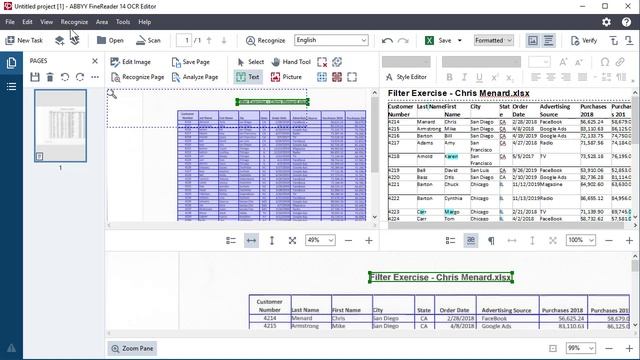Click fit-to-width icon in the Image pane
Screen dimensions: 640x360
pyautogui.click(x=251, y=241)
